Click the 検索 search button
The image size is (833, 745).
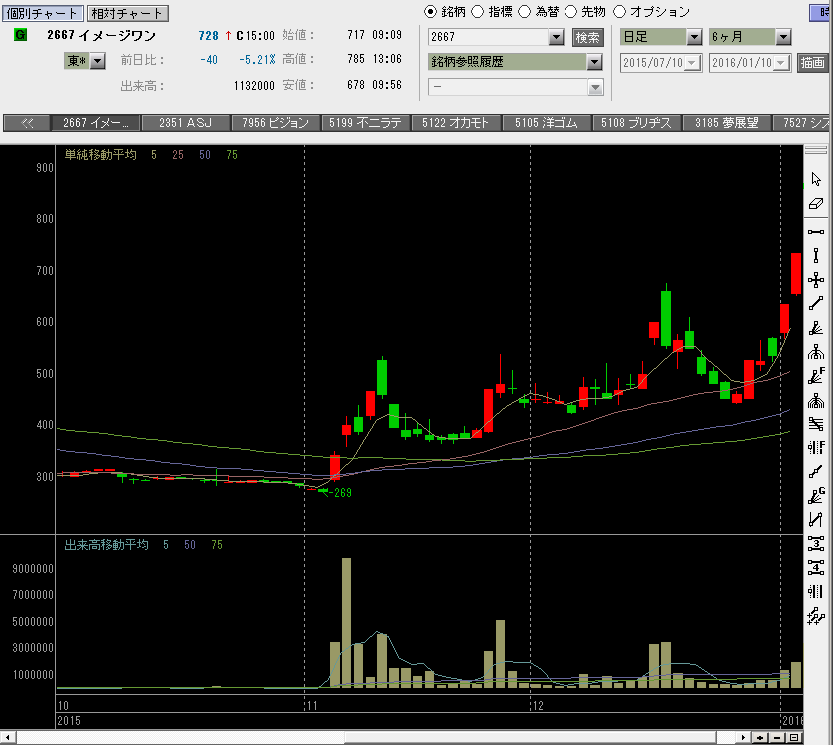pos(588,37)
